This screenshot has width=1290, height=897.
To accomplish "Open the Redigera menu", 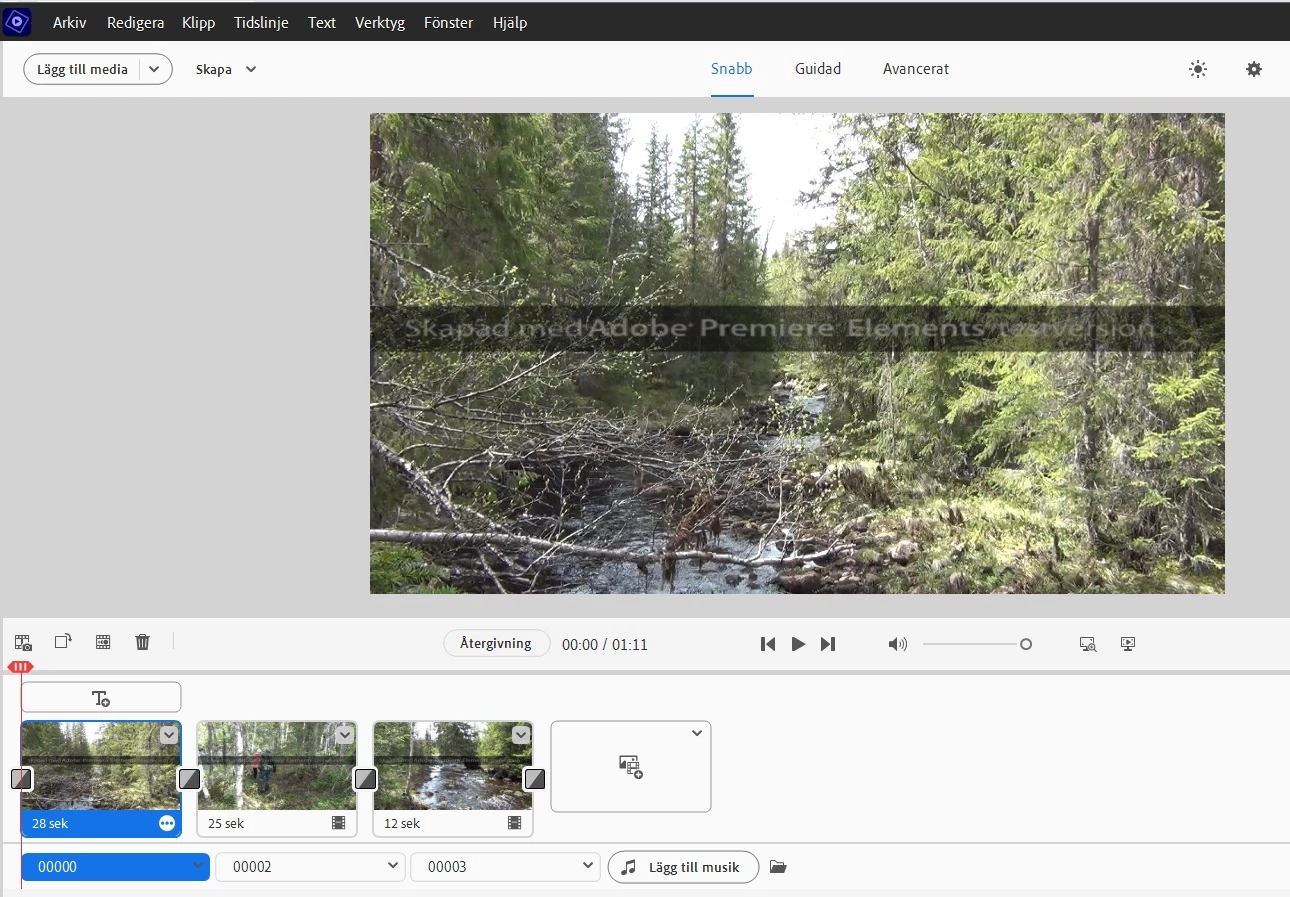I will point(135,22).
